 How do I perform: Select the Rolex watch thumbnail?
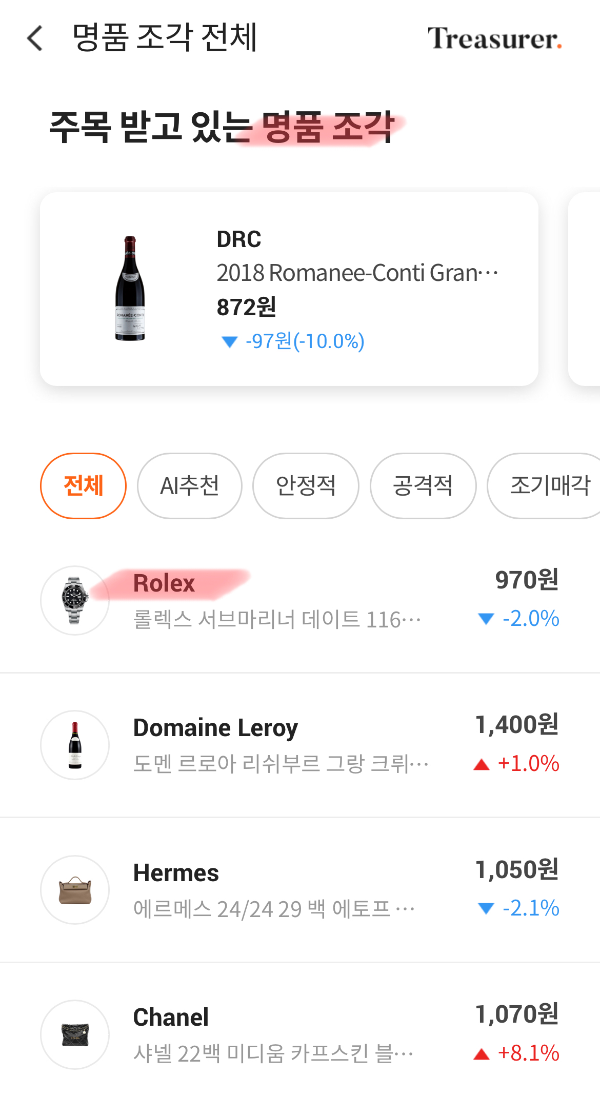[74, 599]
